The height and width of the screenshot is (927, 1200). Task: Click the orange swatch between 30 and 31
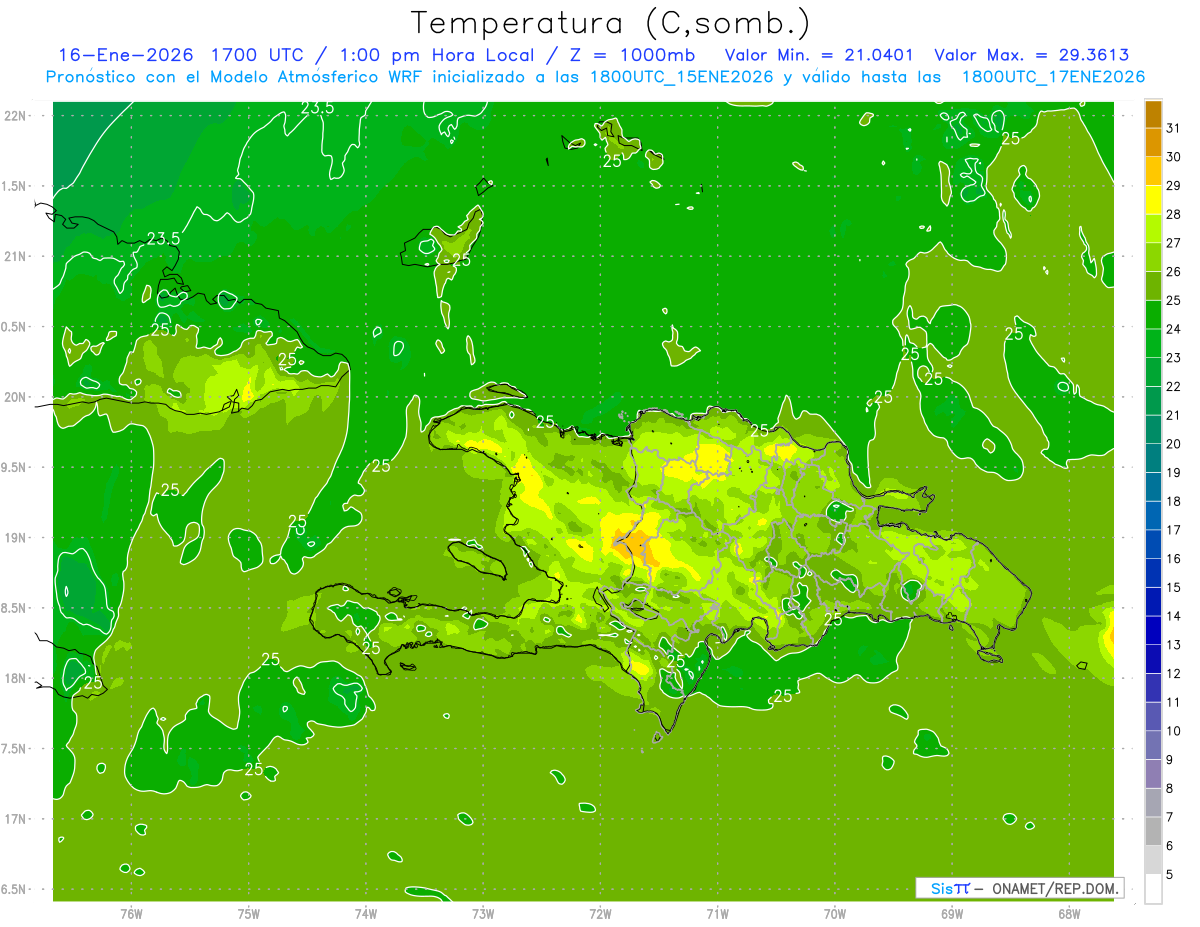click(1153, 142)
